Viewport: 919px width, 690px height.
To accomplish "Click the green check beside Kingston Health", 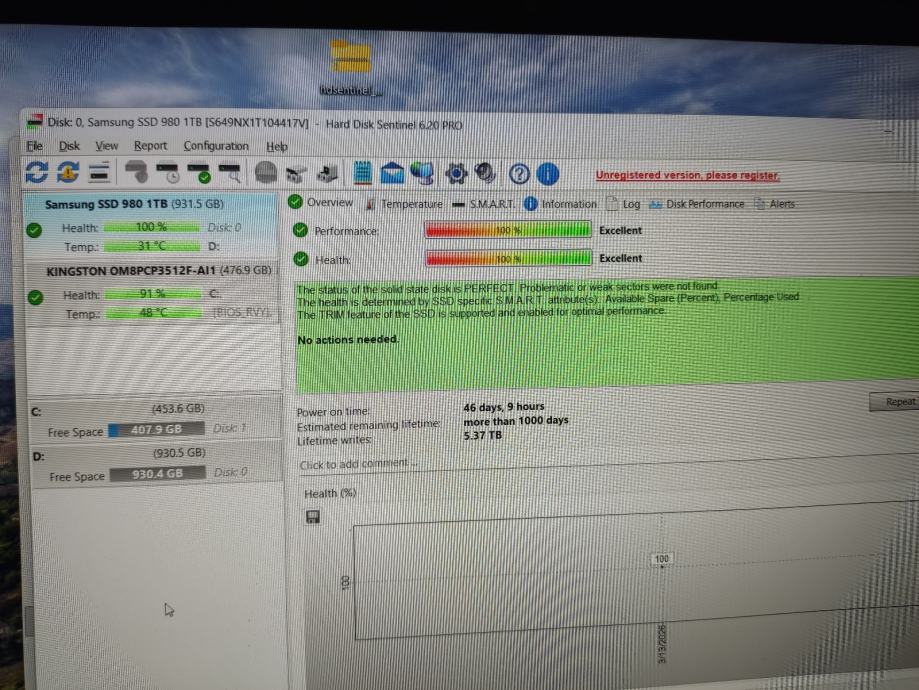I will pos(35,297).
